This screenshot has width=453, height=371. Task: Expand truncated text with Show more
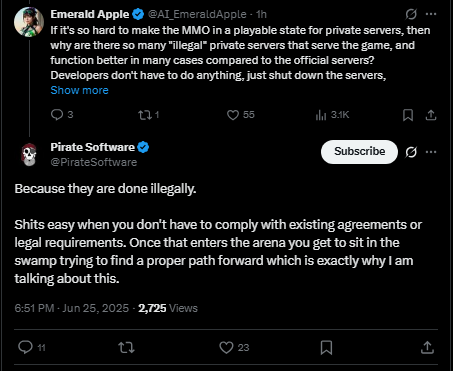point(79,90)
